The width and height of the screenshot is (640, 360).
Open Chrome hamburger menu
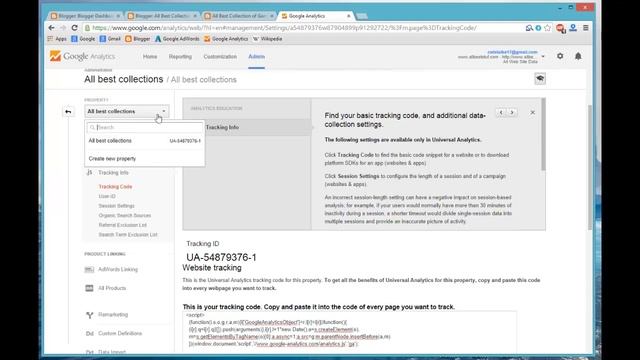[586, 28]
